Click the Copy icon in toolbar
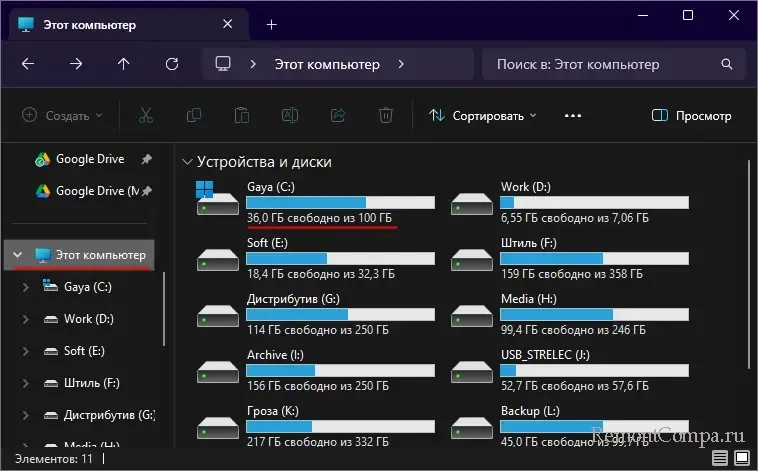The image size is (758, 471). click(194, 115)
